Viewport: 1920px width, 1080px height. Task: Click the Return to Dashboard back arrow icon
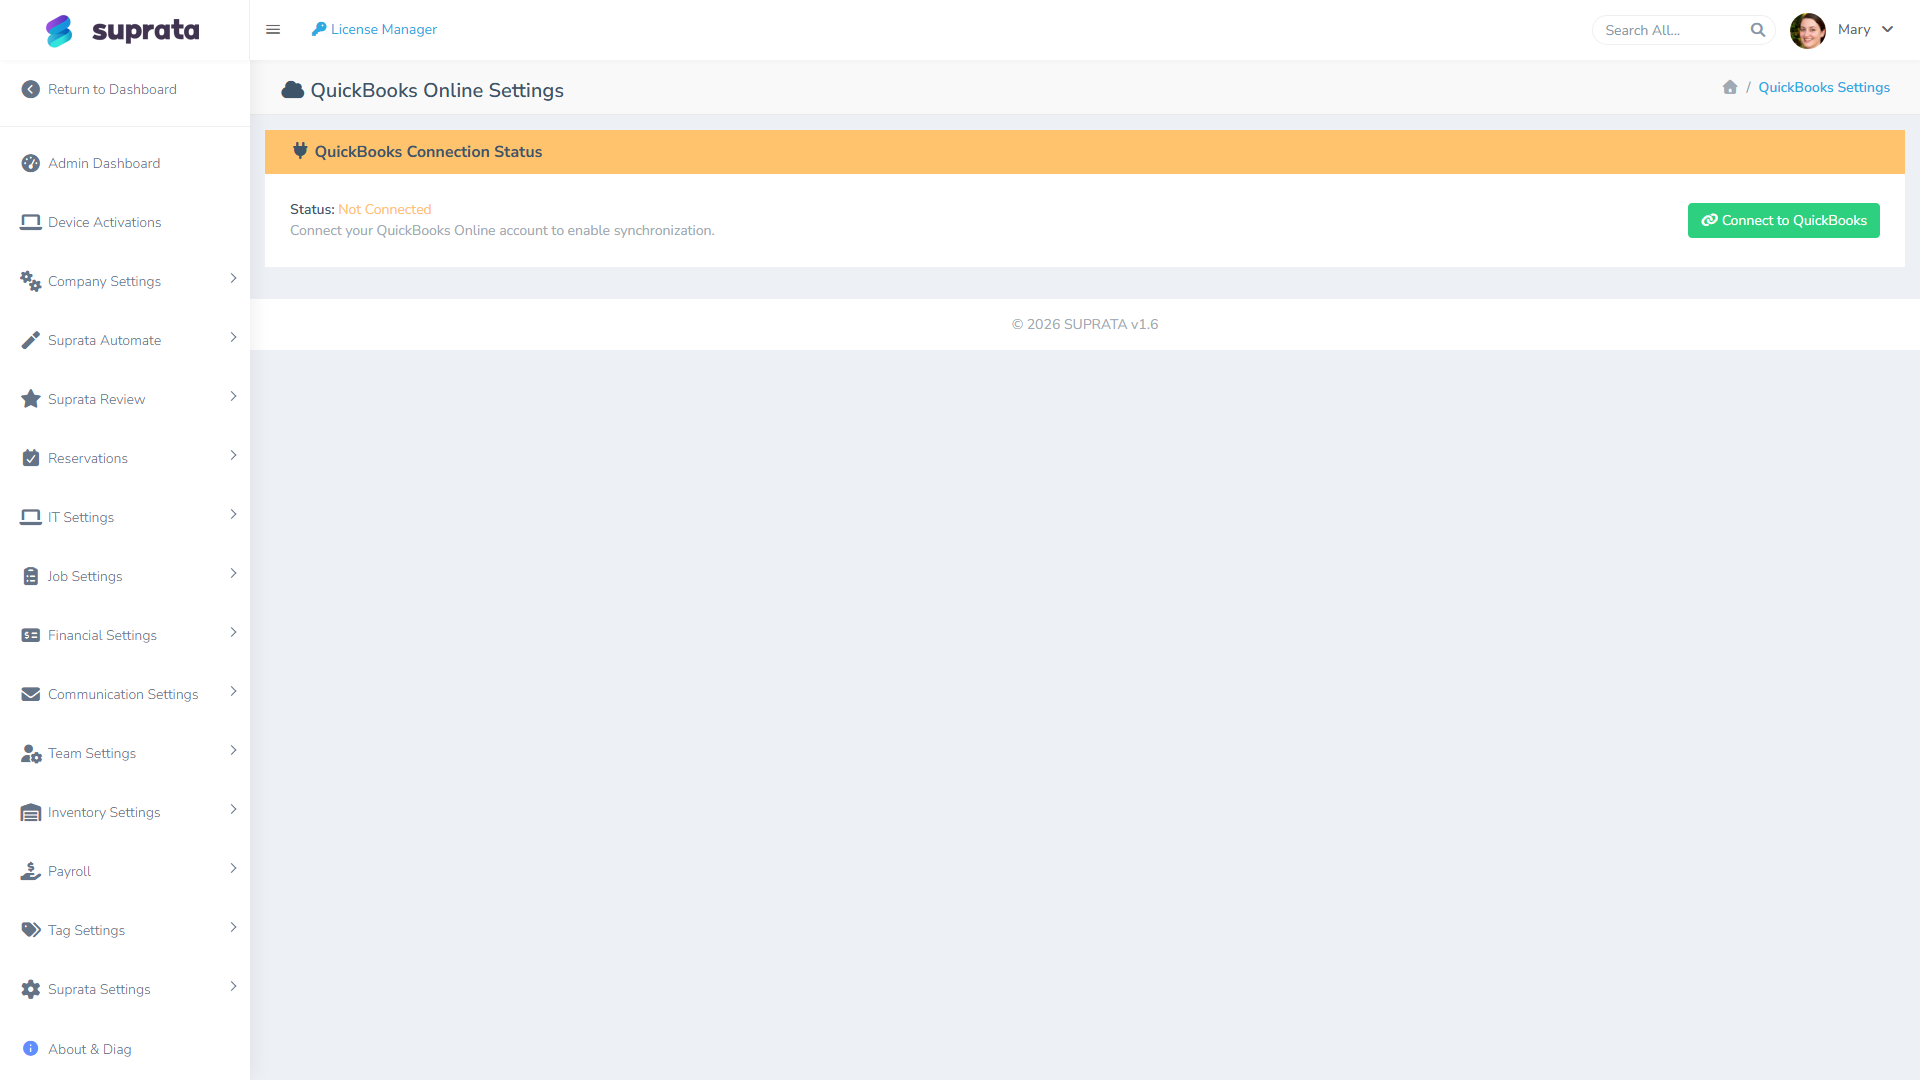pyautogui.click(x=31, y=89)
